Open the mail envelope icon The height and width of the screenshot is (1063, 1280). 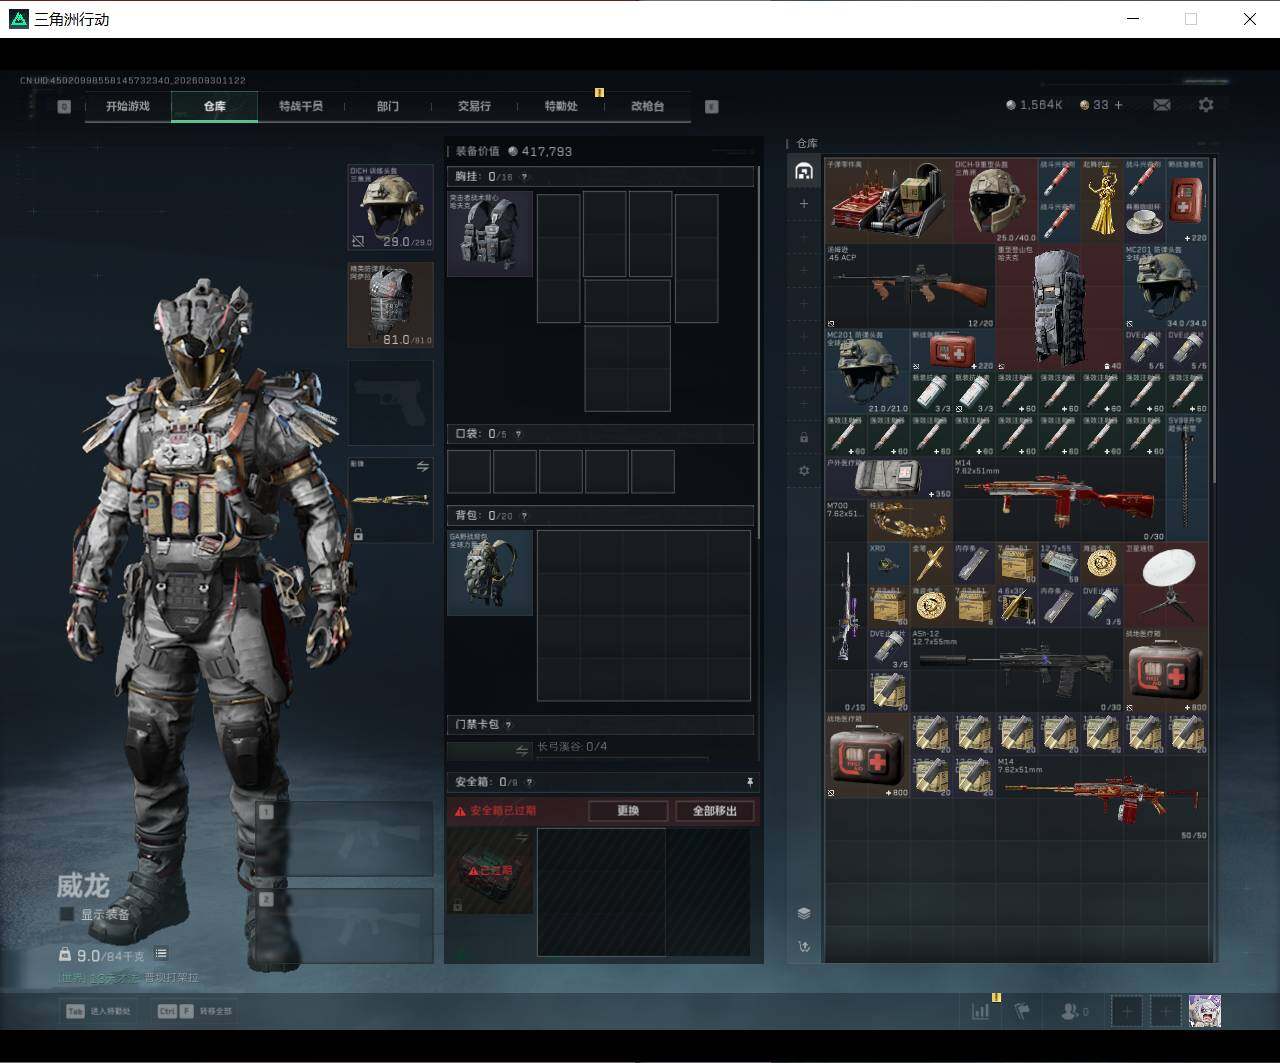coord(1161,105)
